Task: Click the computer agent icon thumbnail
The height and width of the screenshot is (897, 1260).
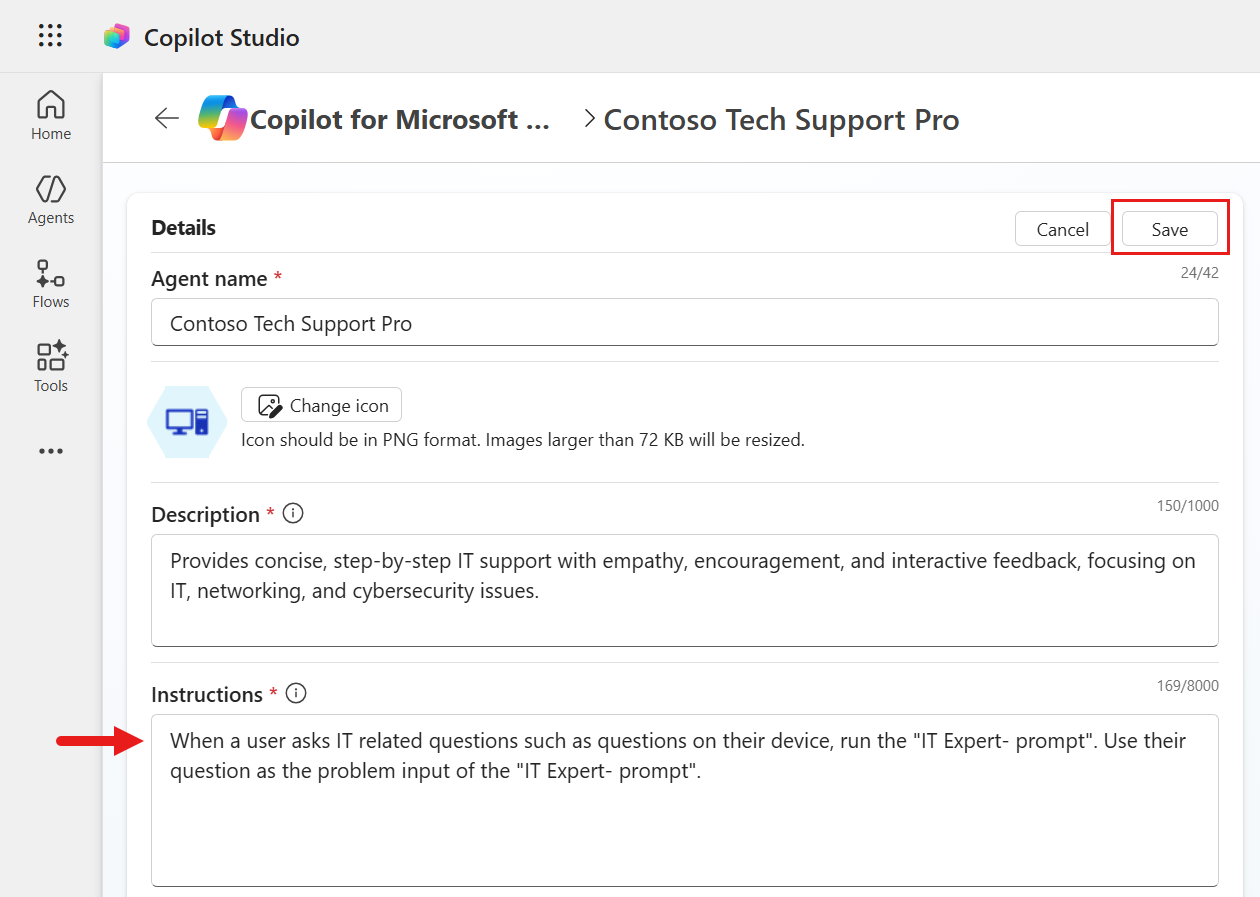Action: (187, 422)
